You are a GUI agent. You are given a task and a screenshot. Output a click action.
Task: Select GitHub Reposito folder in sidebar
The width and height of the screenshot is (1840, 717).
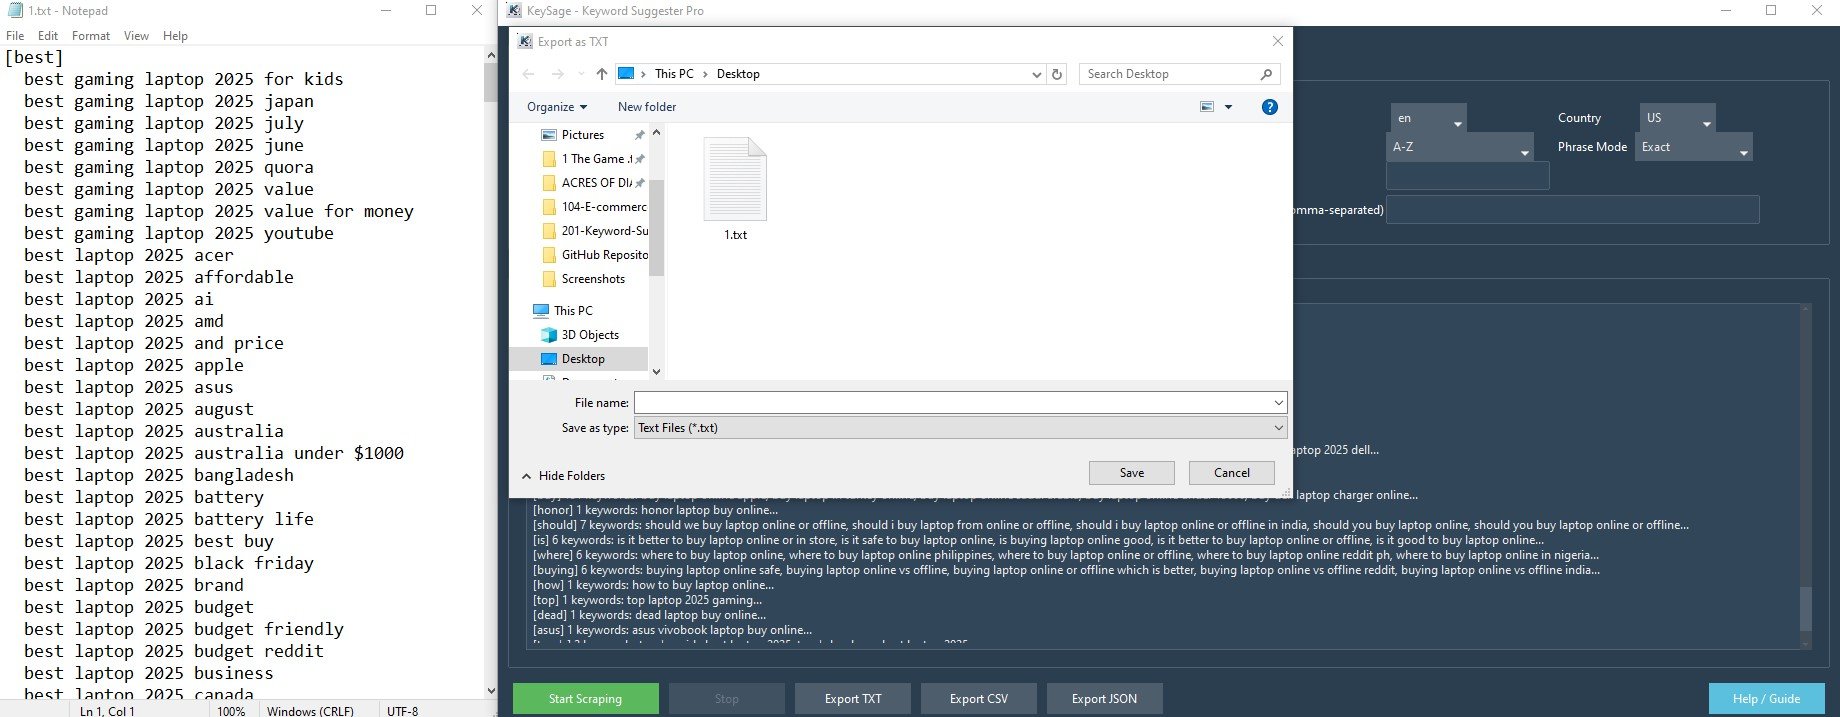click(594, 255)
